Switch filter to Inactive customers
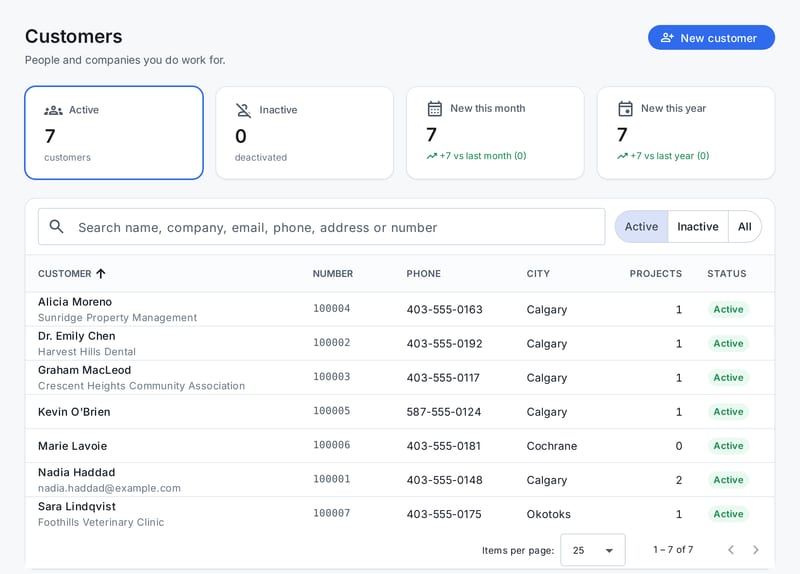800x574 pixels. [x=698, y=227]
